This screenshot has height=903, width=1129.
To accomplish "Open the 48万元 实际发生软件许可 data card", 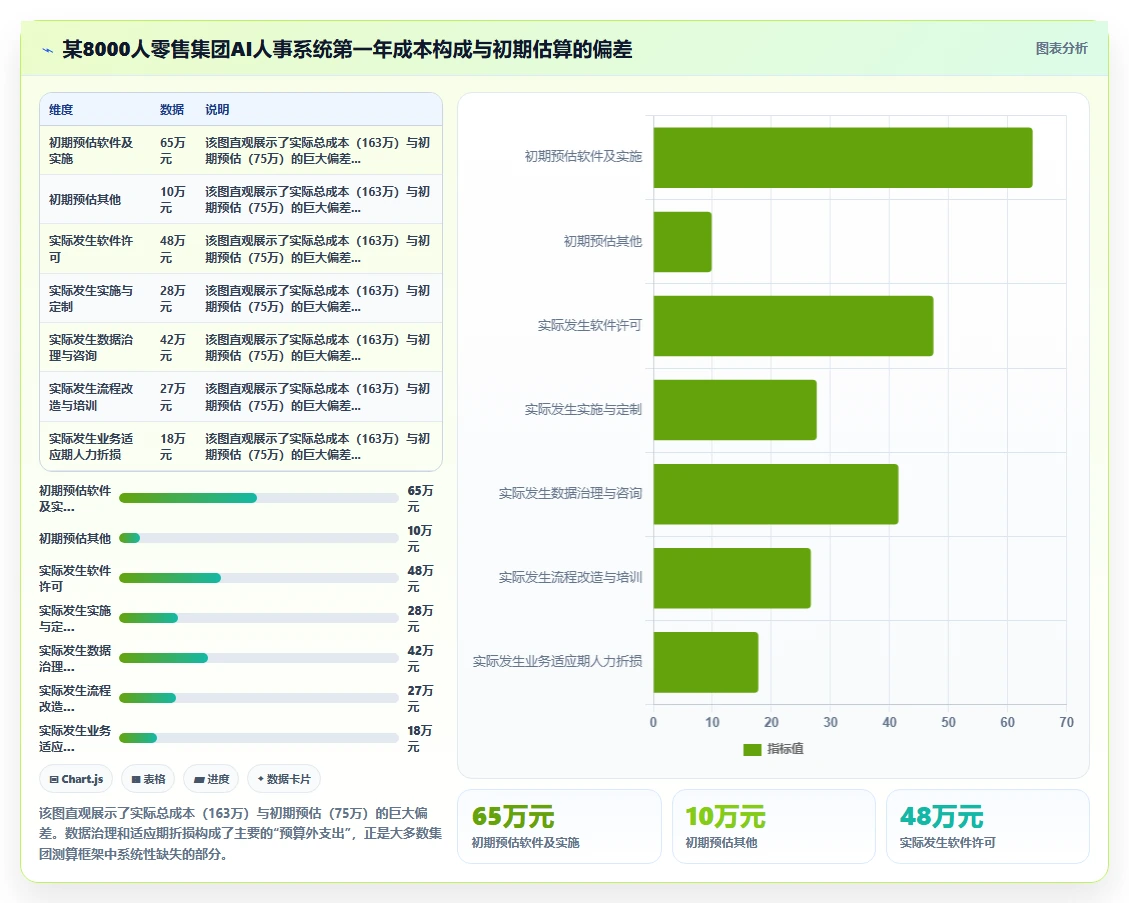I will [987, 827].
